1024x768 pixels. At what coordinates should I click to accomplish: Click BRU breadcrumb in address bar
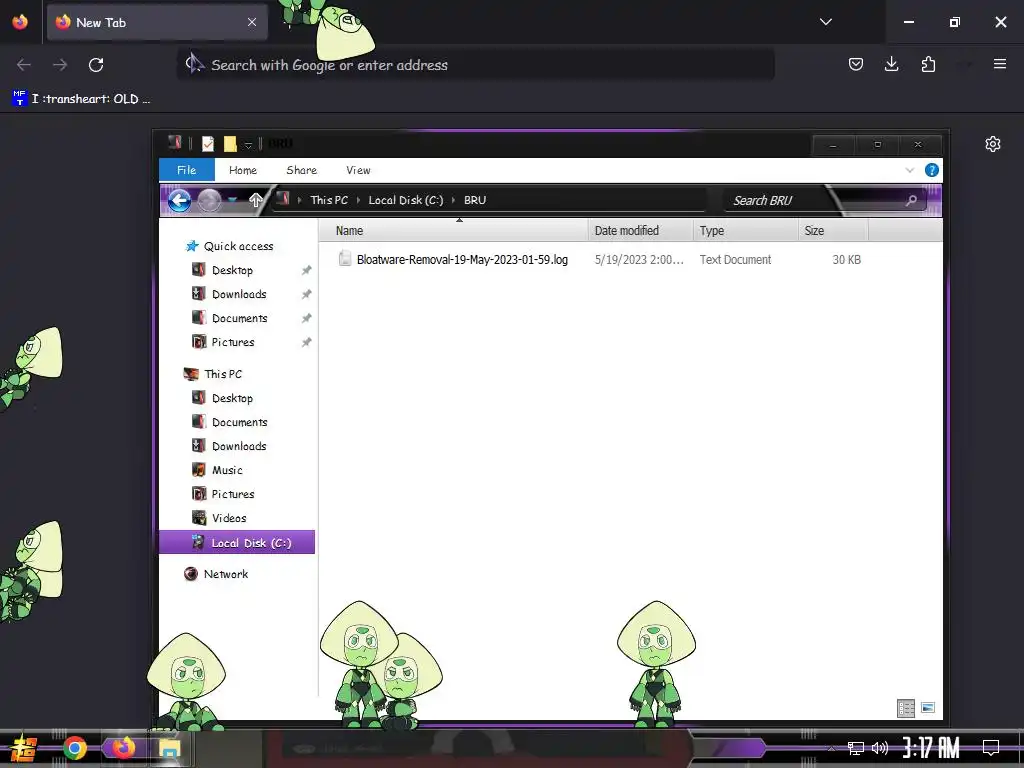[475, 200]
